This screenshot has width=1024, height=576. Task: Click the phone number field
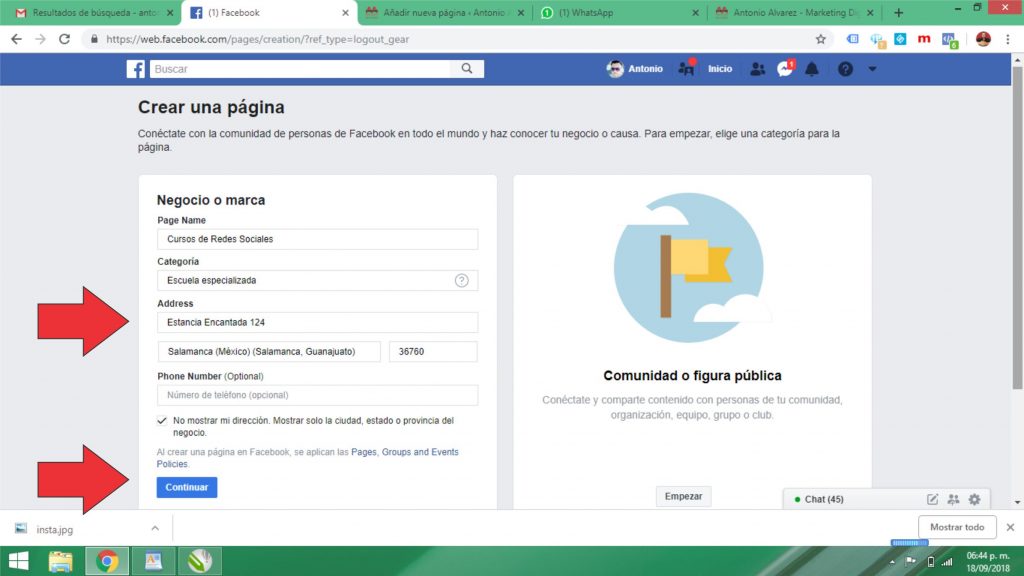[x=317, y=395]
